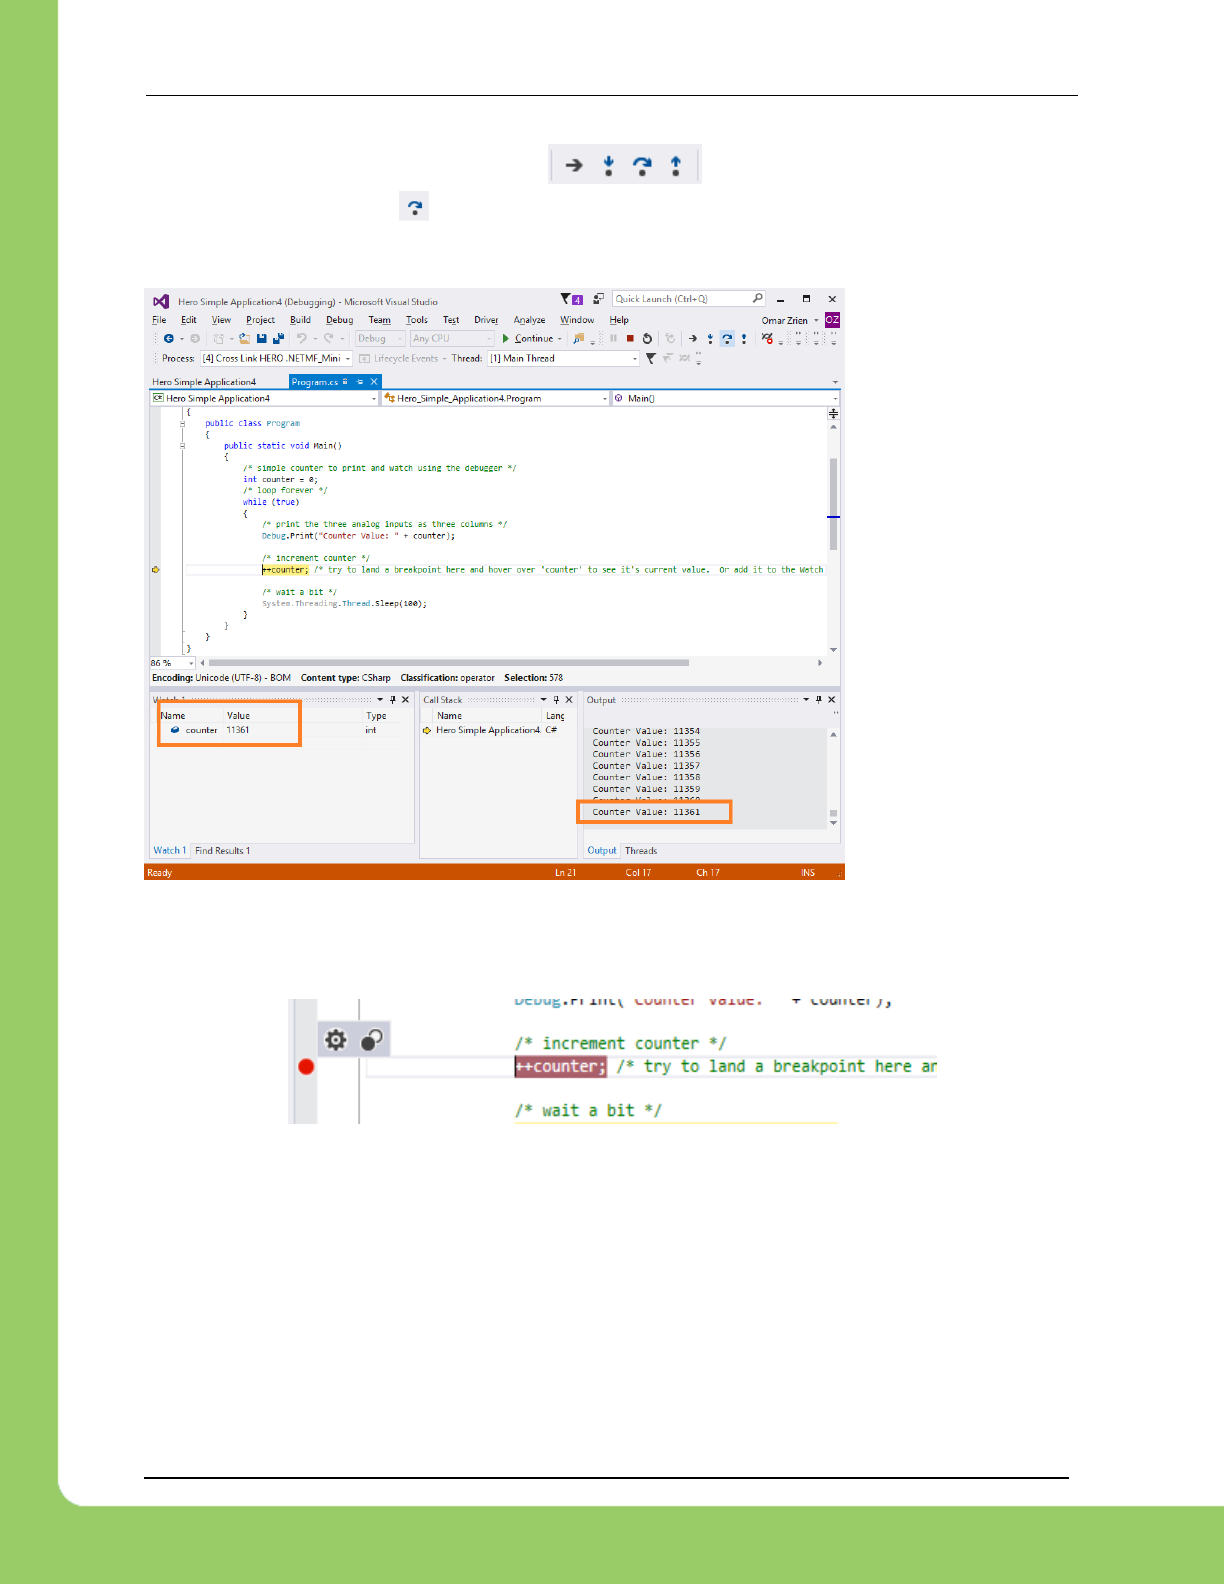Open the notifications flag showing 4
Image resolution: width=1224 pixels, height=1584 pixels.
point(571,299)
